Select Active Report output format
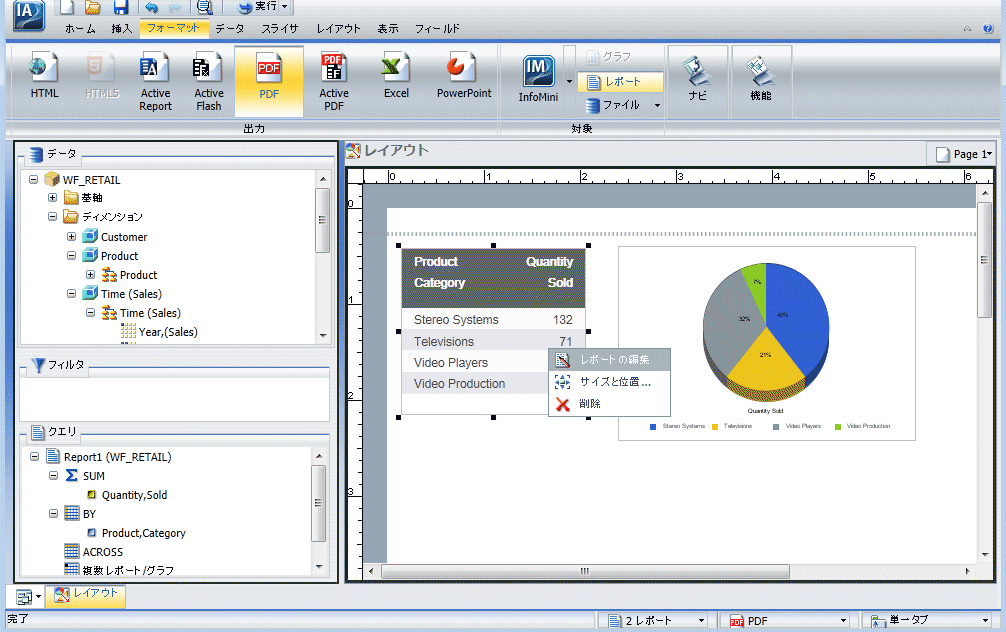The height and width of the screenshot is (632, 1006). [155, 81]
